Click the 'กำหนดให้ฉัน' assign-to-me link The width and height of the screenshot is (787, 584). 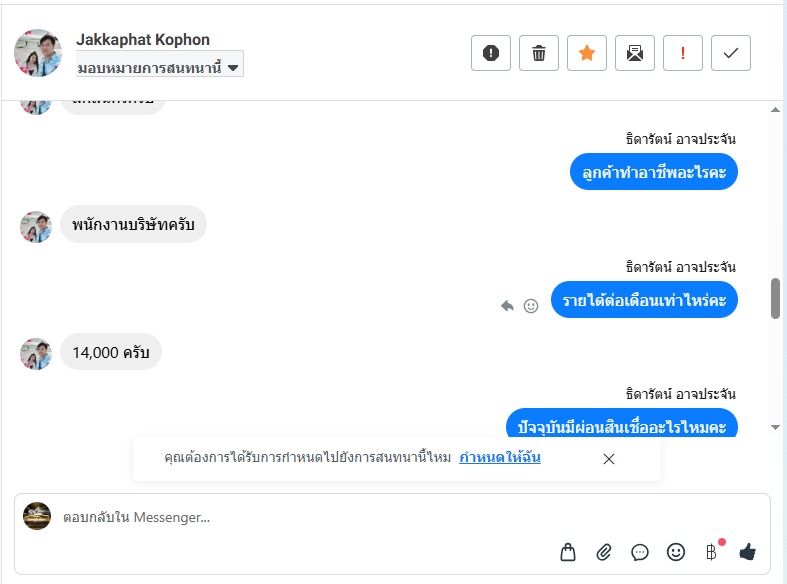[500, 458]
